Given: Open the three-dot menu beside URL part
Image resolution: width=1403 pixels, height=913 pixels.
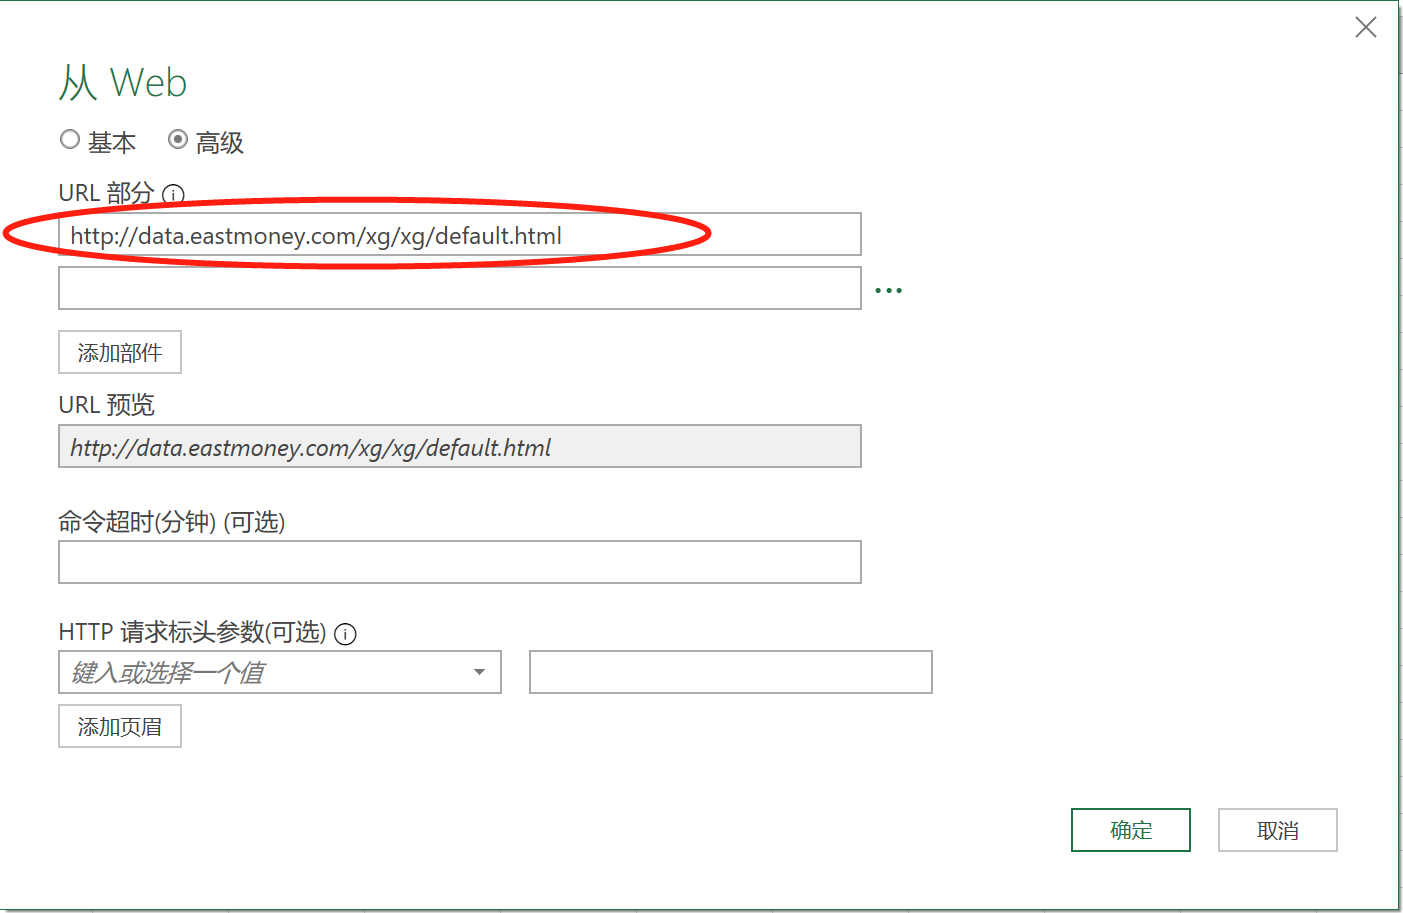Looking at the screenshot, I should tap(888, 290).
